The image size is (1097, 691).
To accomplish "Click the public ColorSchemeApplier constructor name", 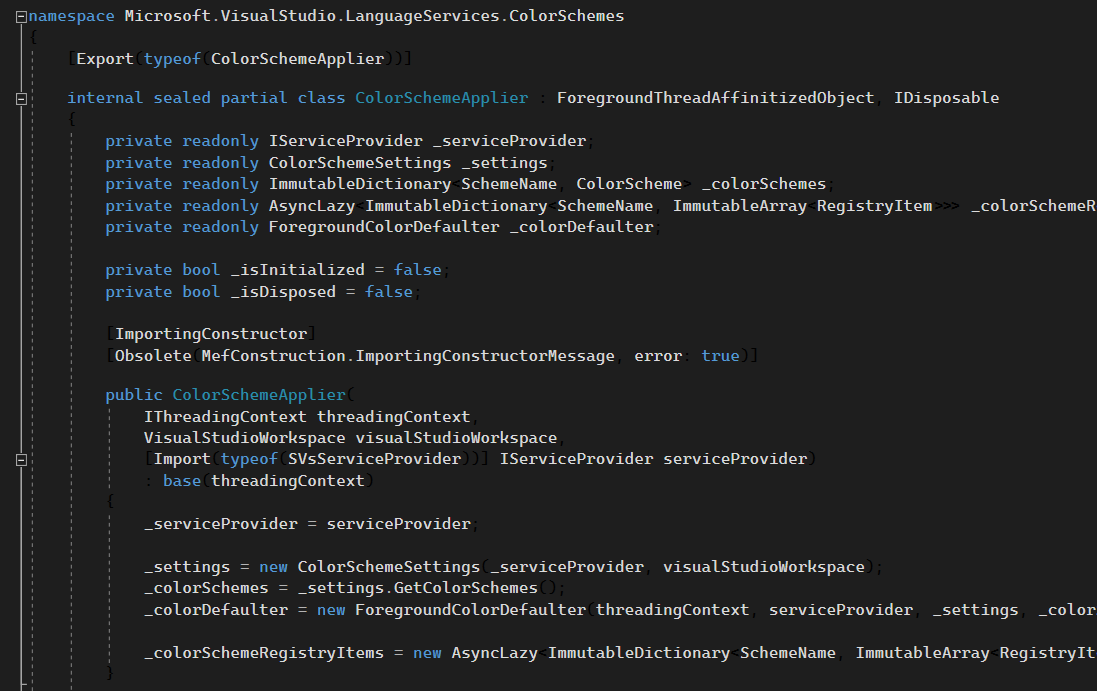I will [259, 395].
